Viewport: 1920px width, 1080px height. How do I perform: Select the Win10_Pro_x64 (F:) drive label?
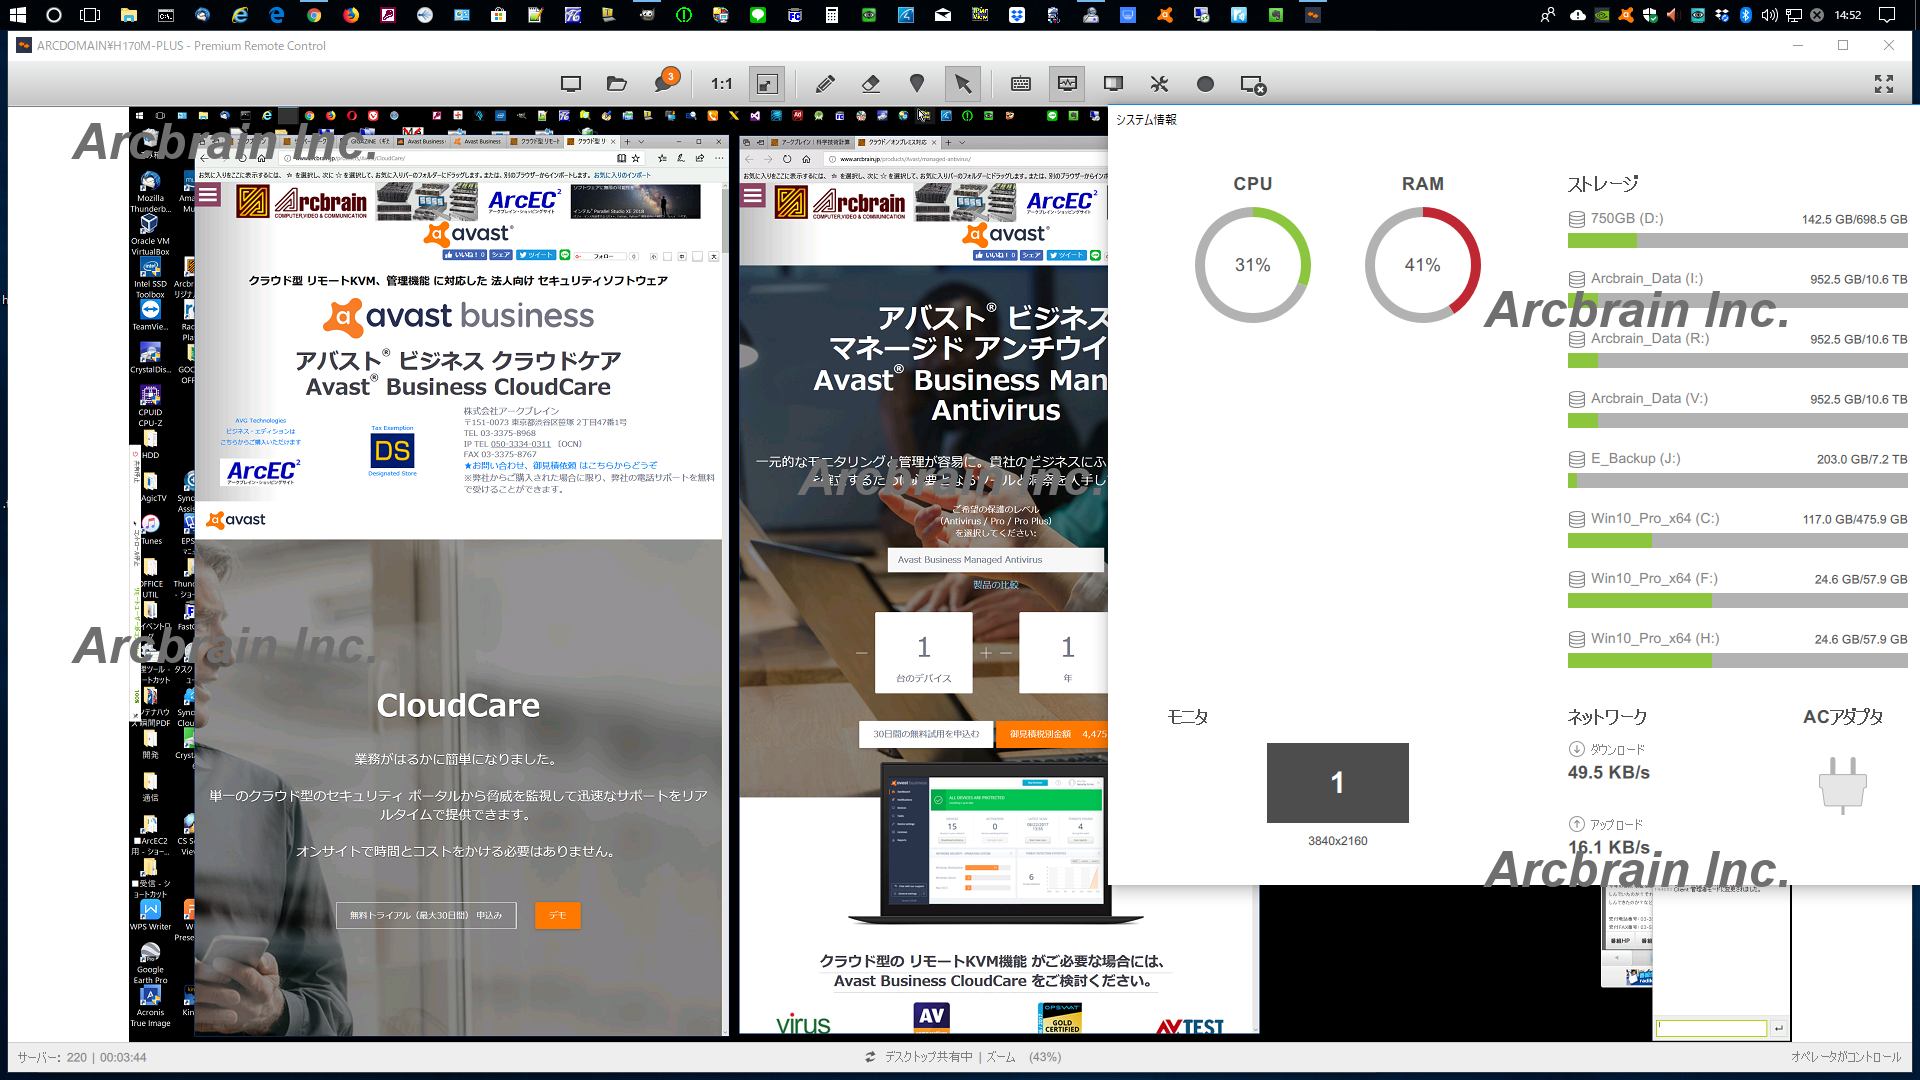click(1654, 579)
